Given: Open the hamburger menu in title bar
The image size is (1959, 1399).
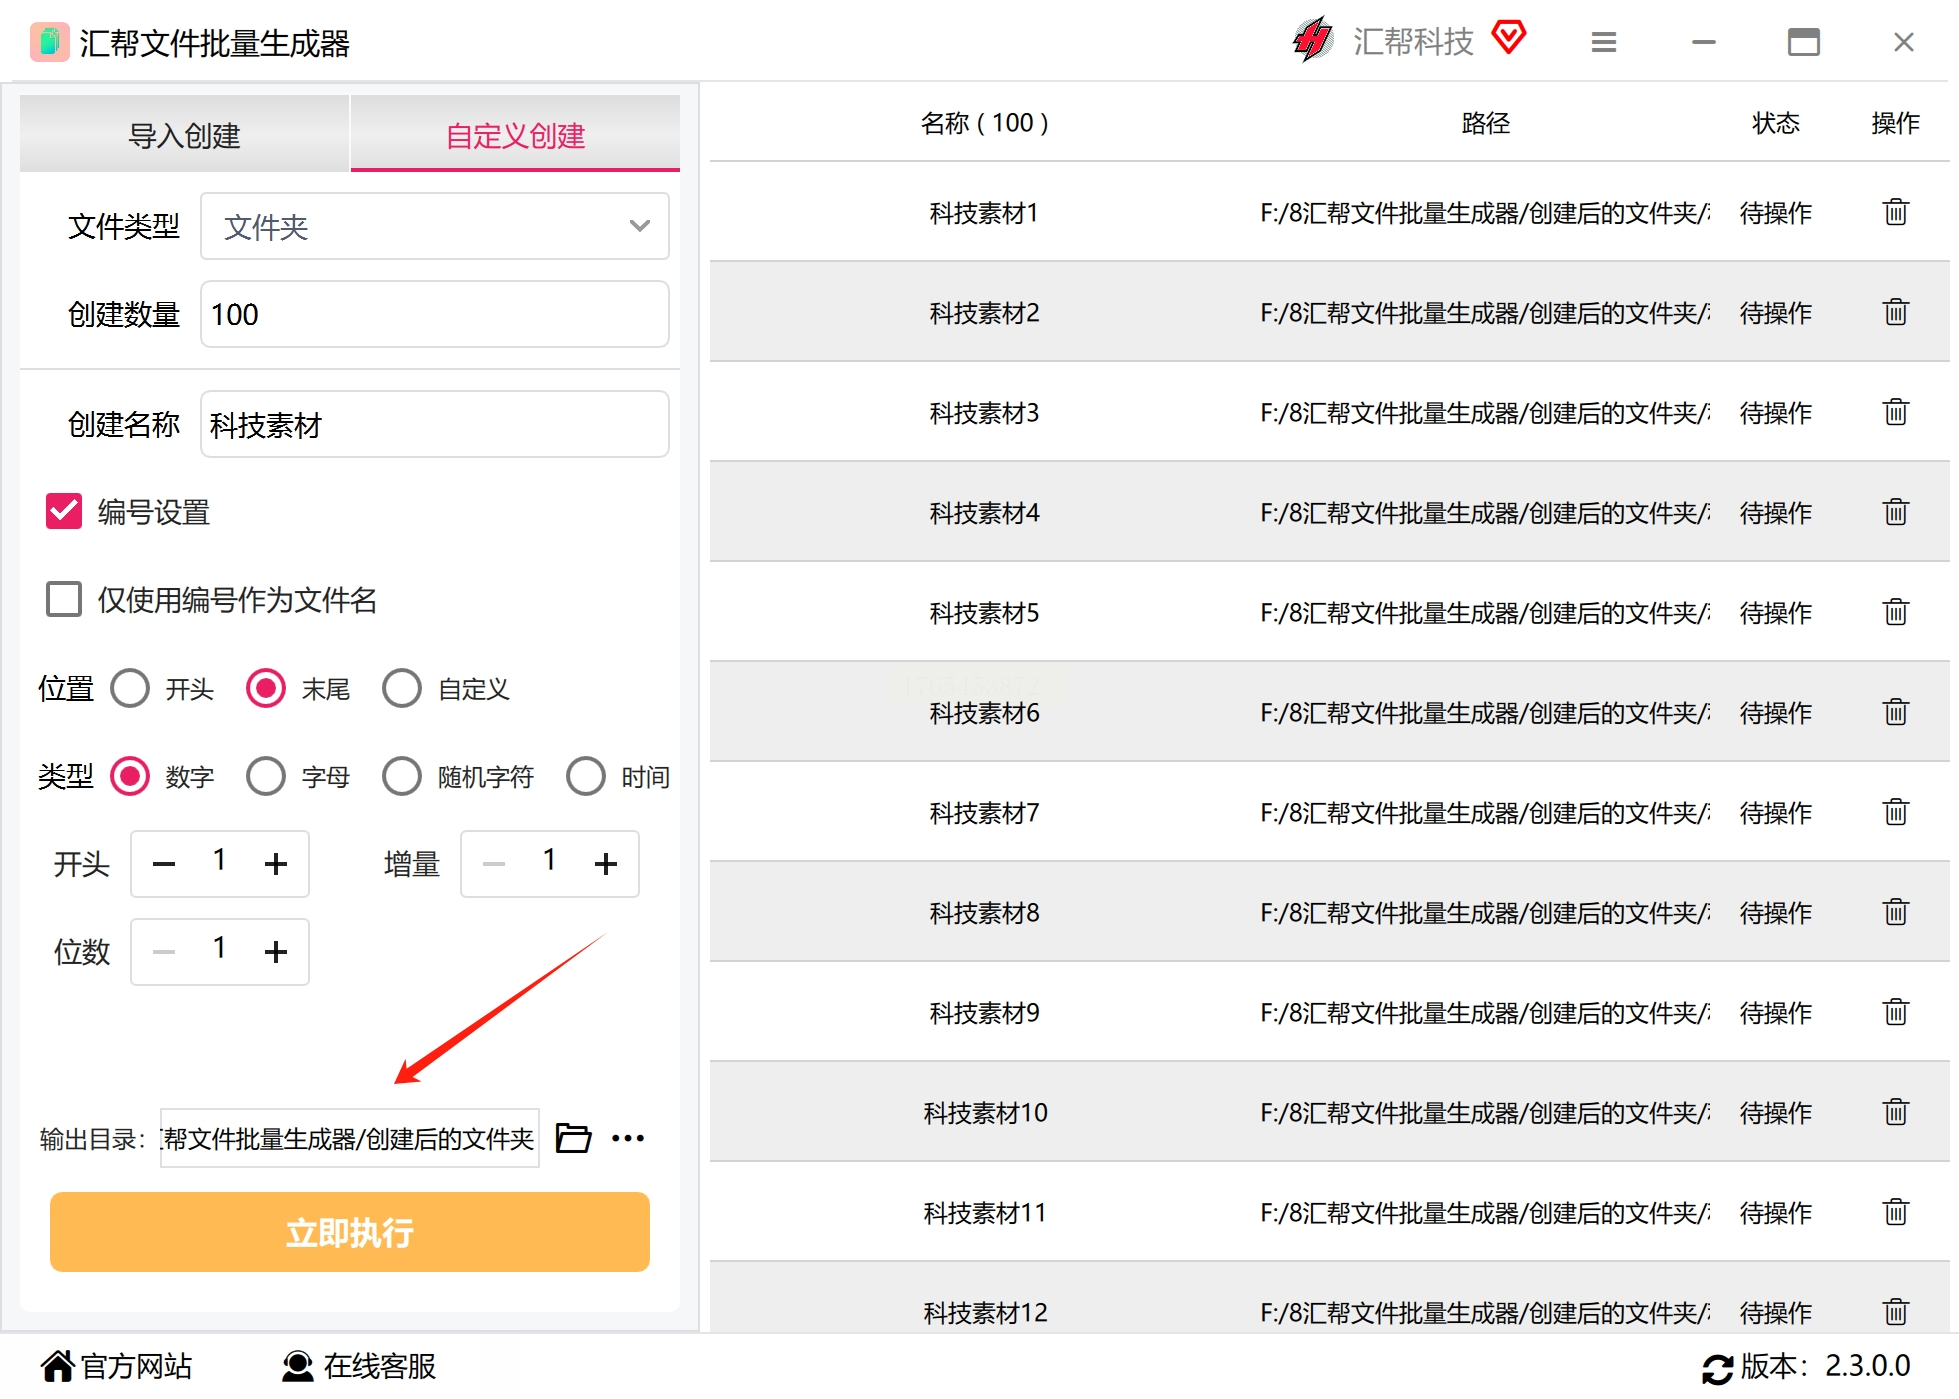Looking at the screenshot, I should 1604,42.
